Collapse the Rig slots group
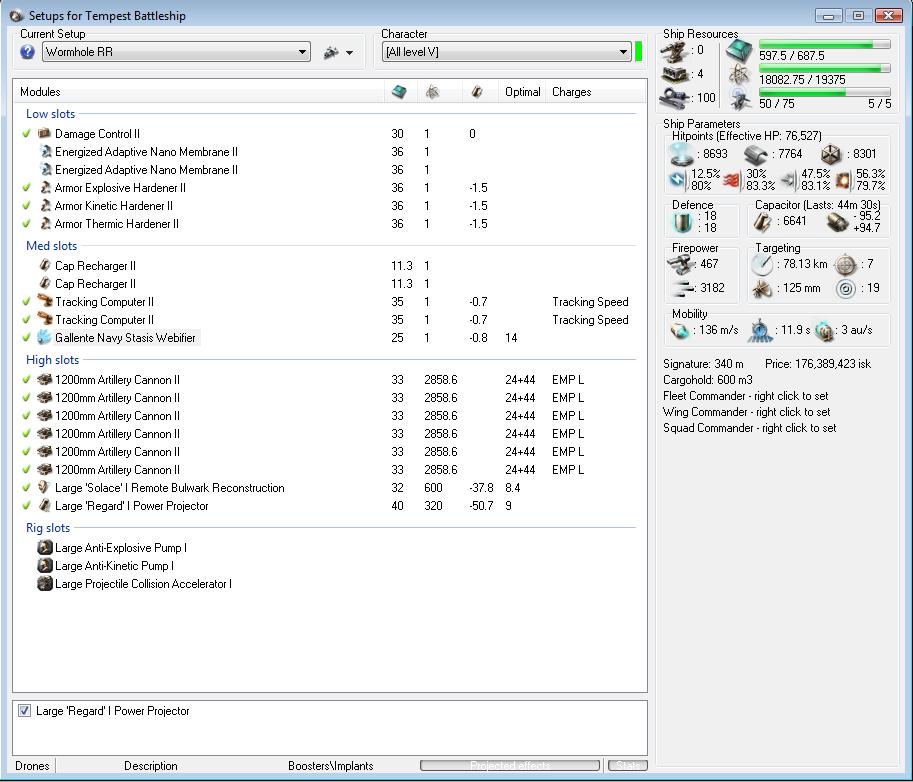 [48, 528]
